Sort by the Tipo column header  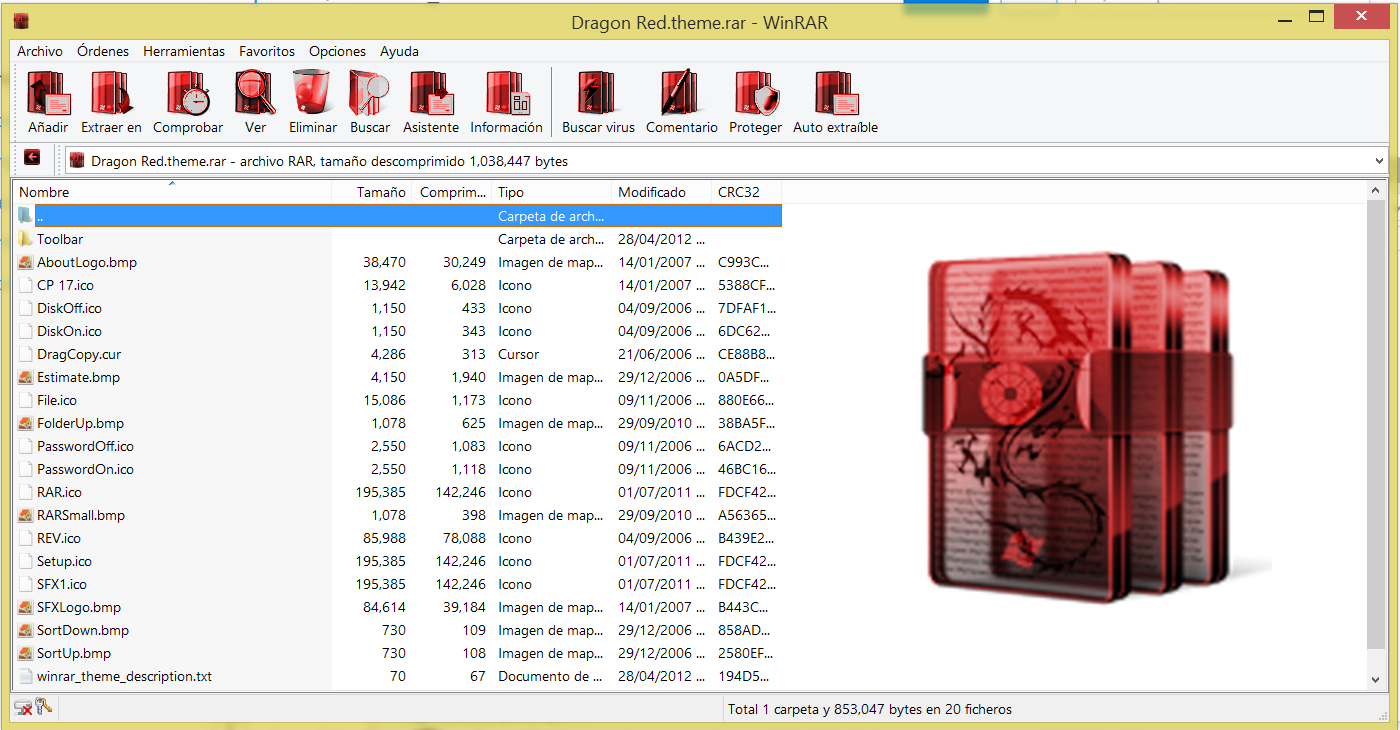point(551,192)
